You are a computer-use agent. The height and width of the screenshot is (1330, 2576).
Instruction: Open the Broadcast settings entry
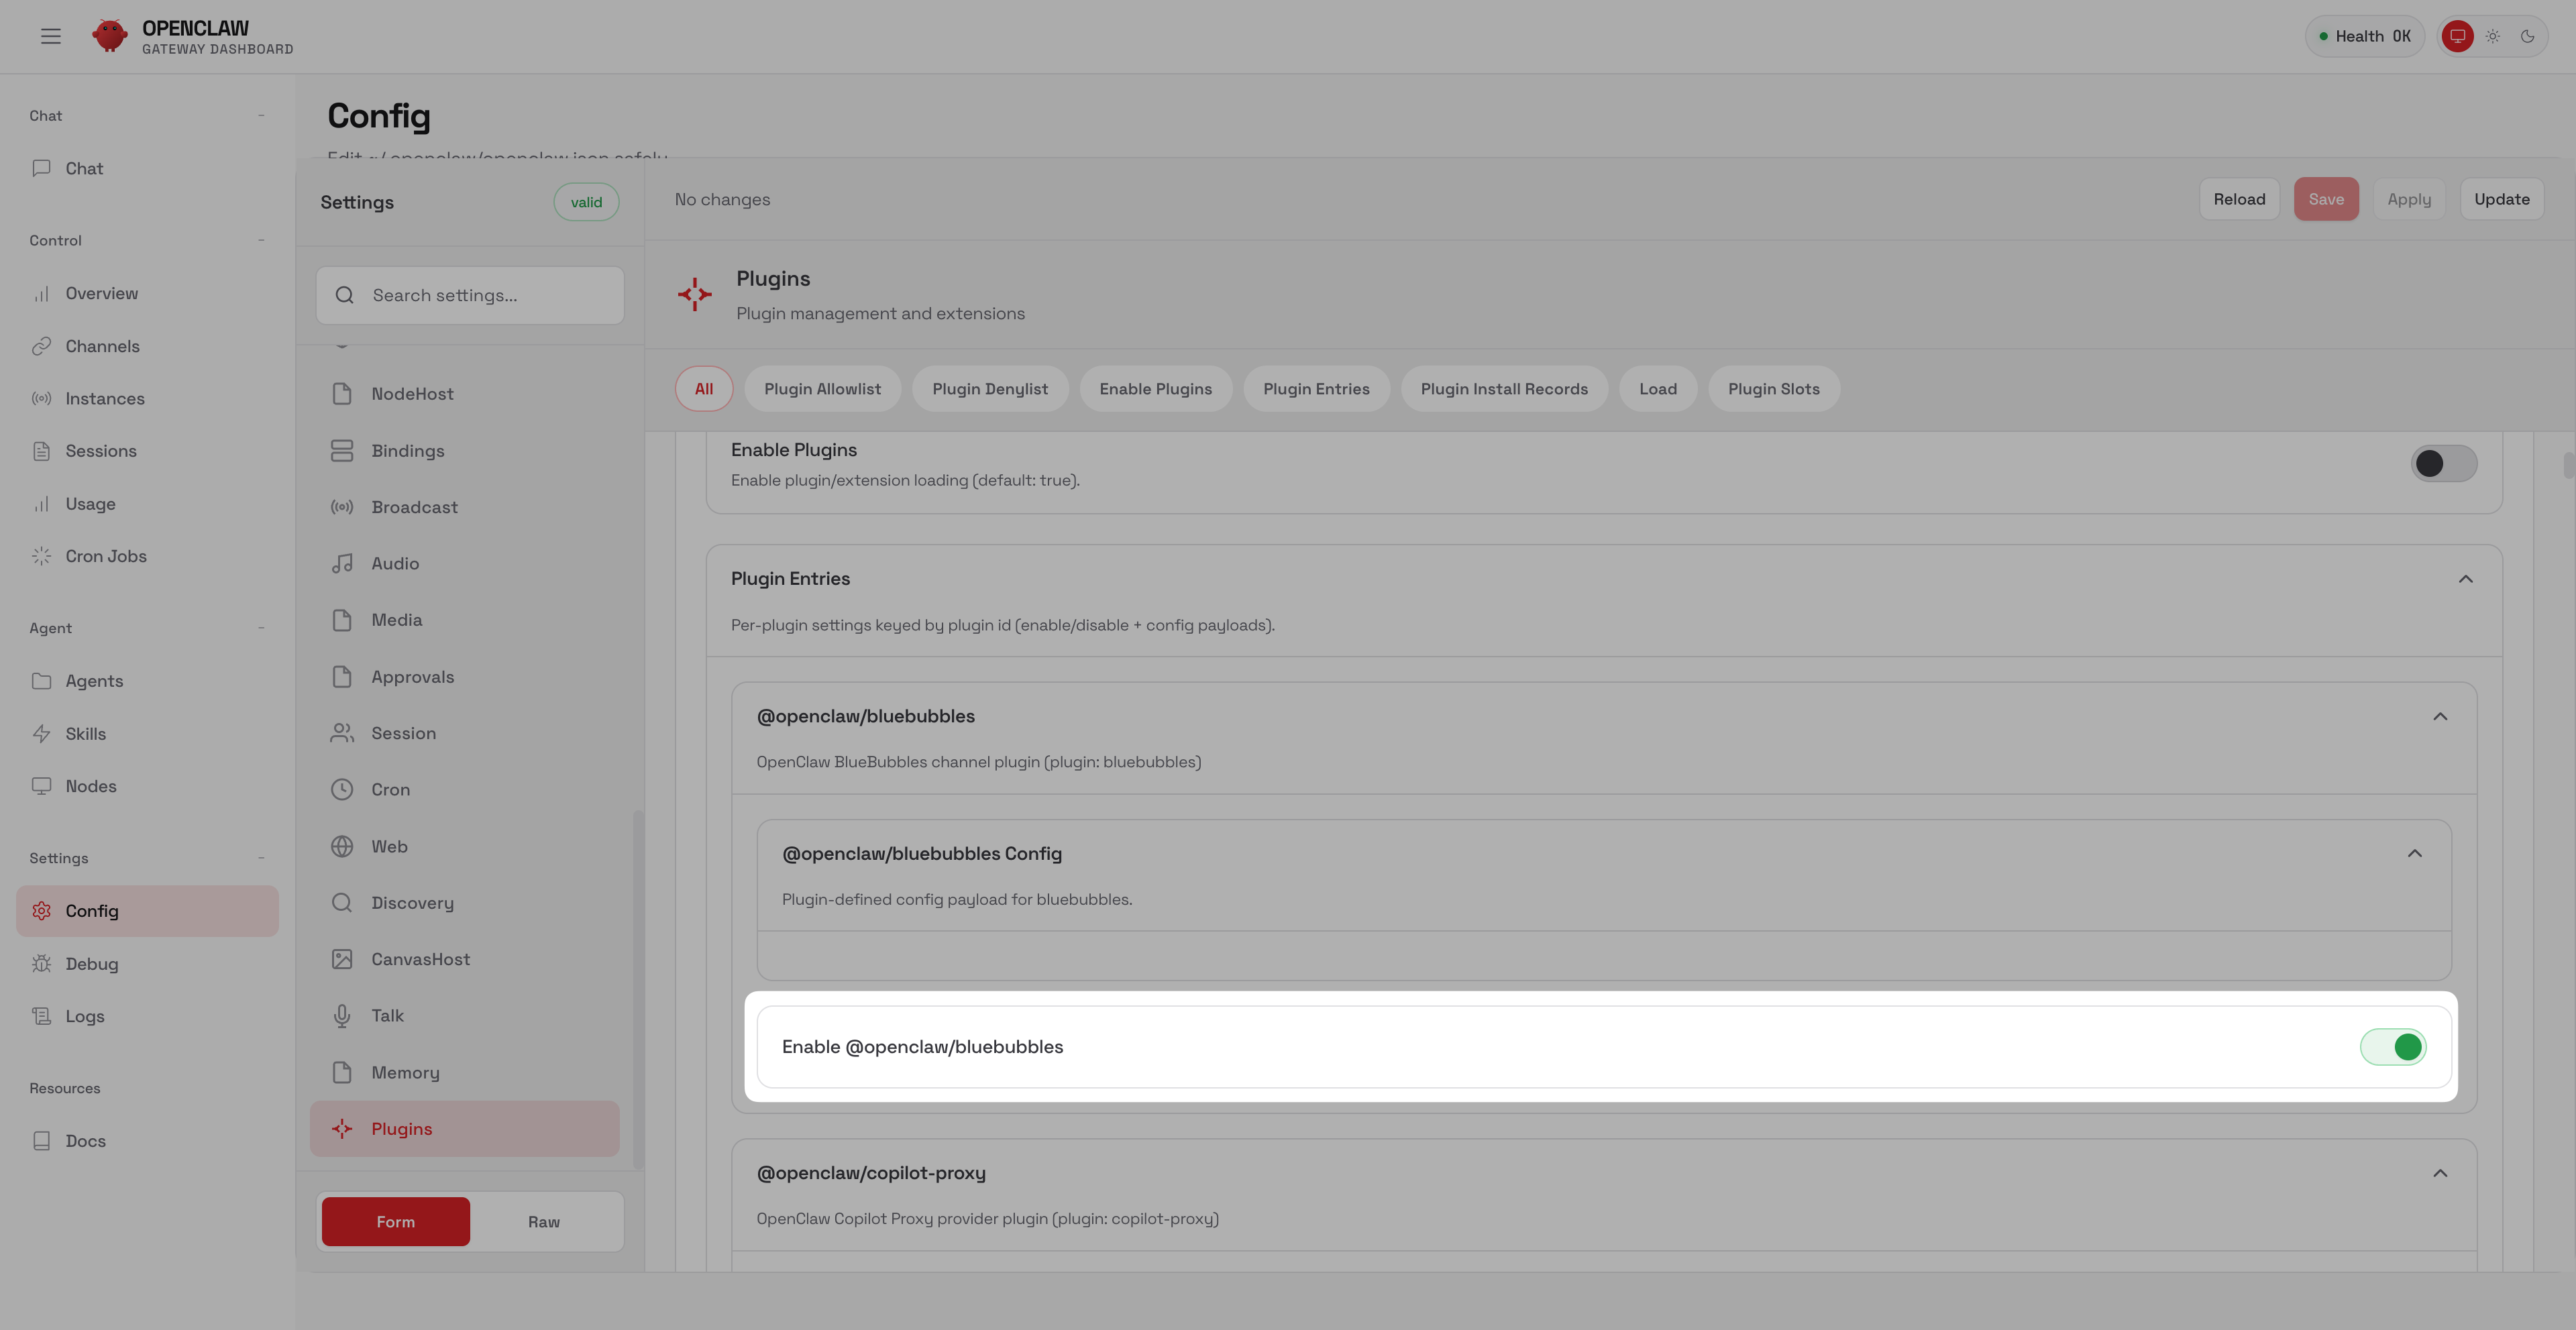coord(414,507)
